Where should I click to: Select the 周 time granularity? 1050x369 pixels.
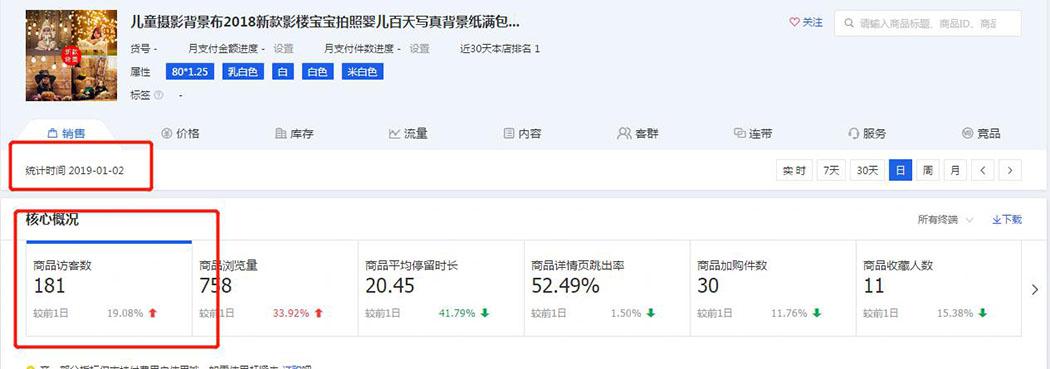click(x=927, y=170)
